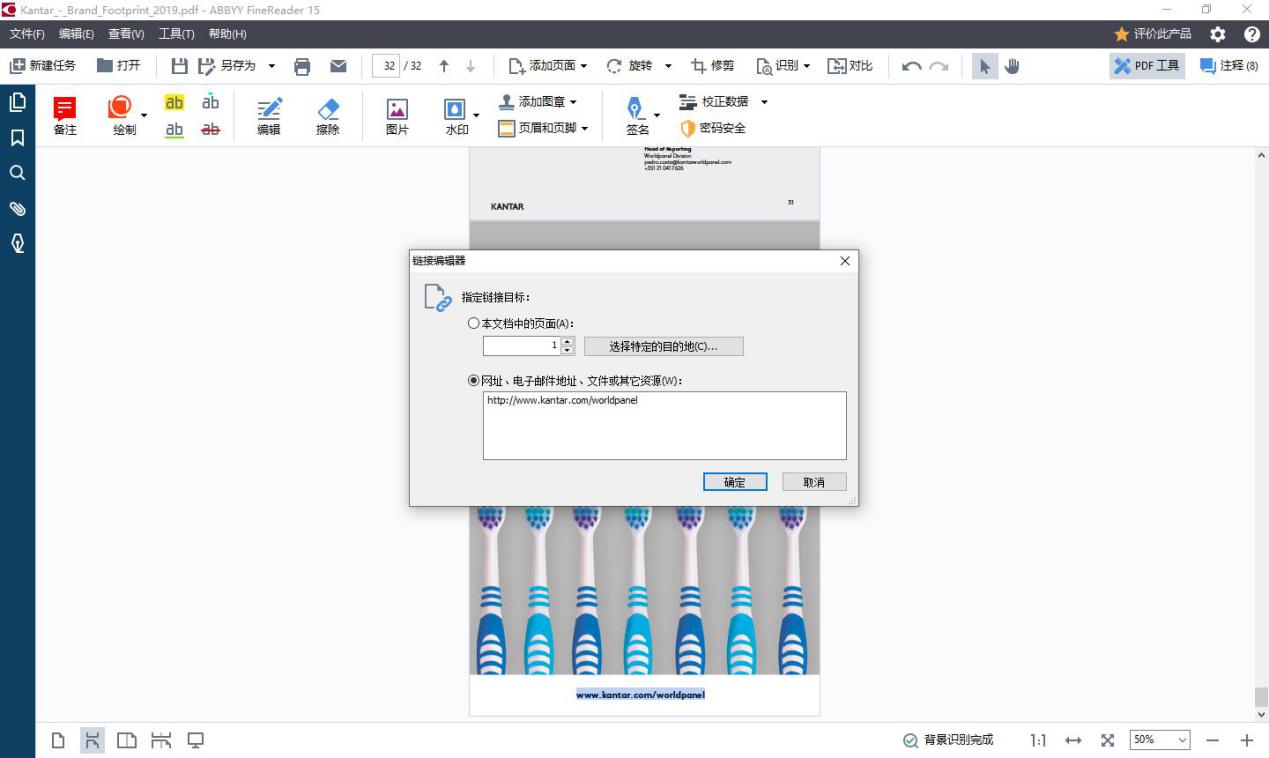This screenshot has width=1269, height=758.
Task: Click the page number field showing 32
Action: coord(388,66)
